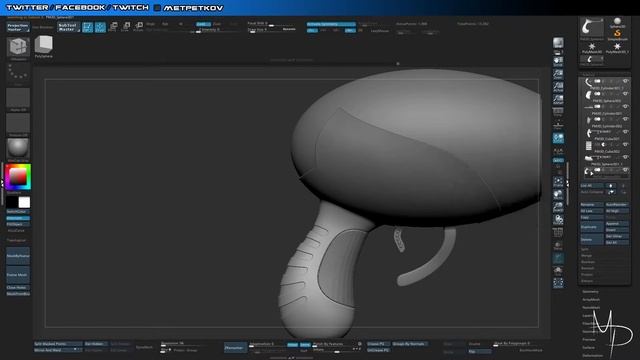
Task: Open the Alpha Off selector
Action: point(18,99)
